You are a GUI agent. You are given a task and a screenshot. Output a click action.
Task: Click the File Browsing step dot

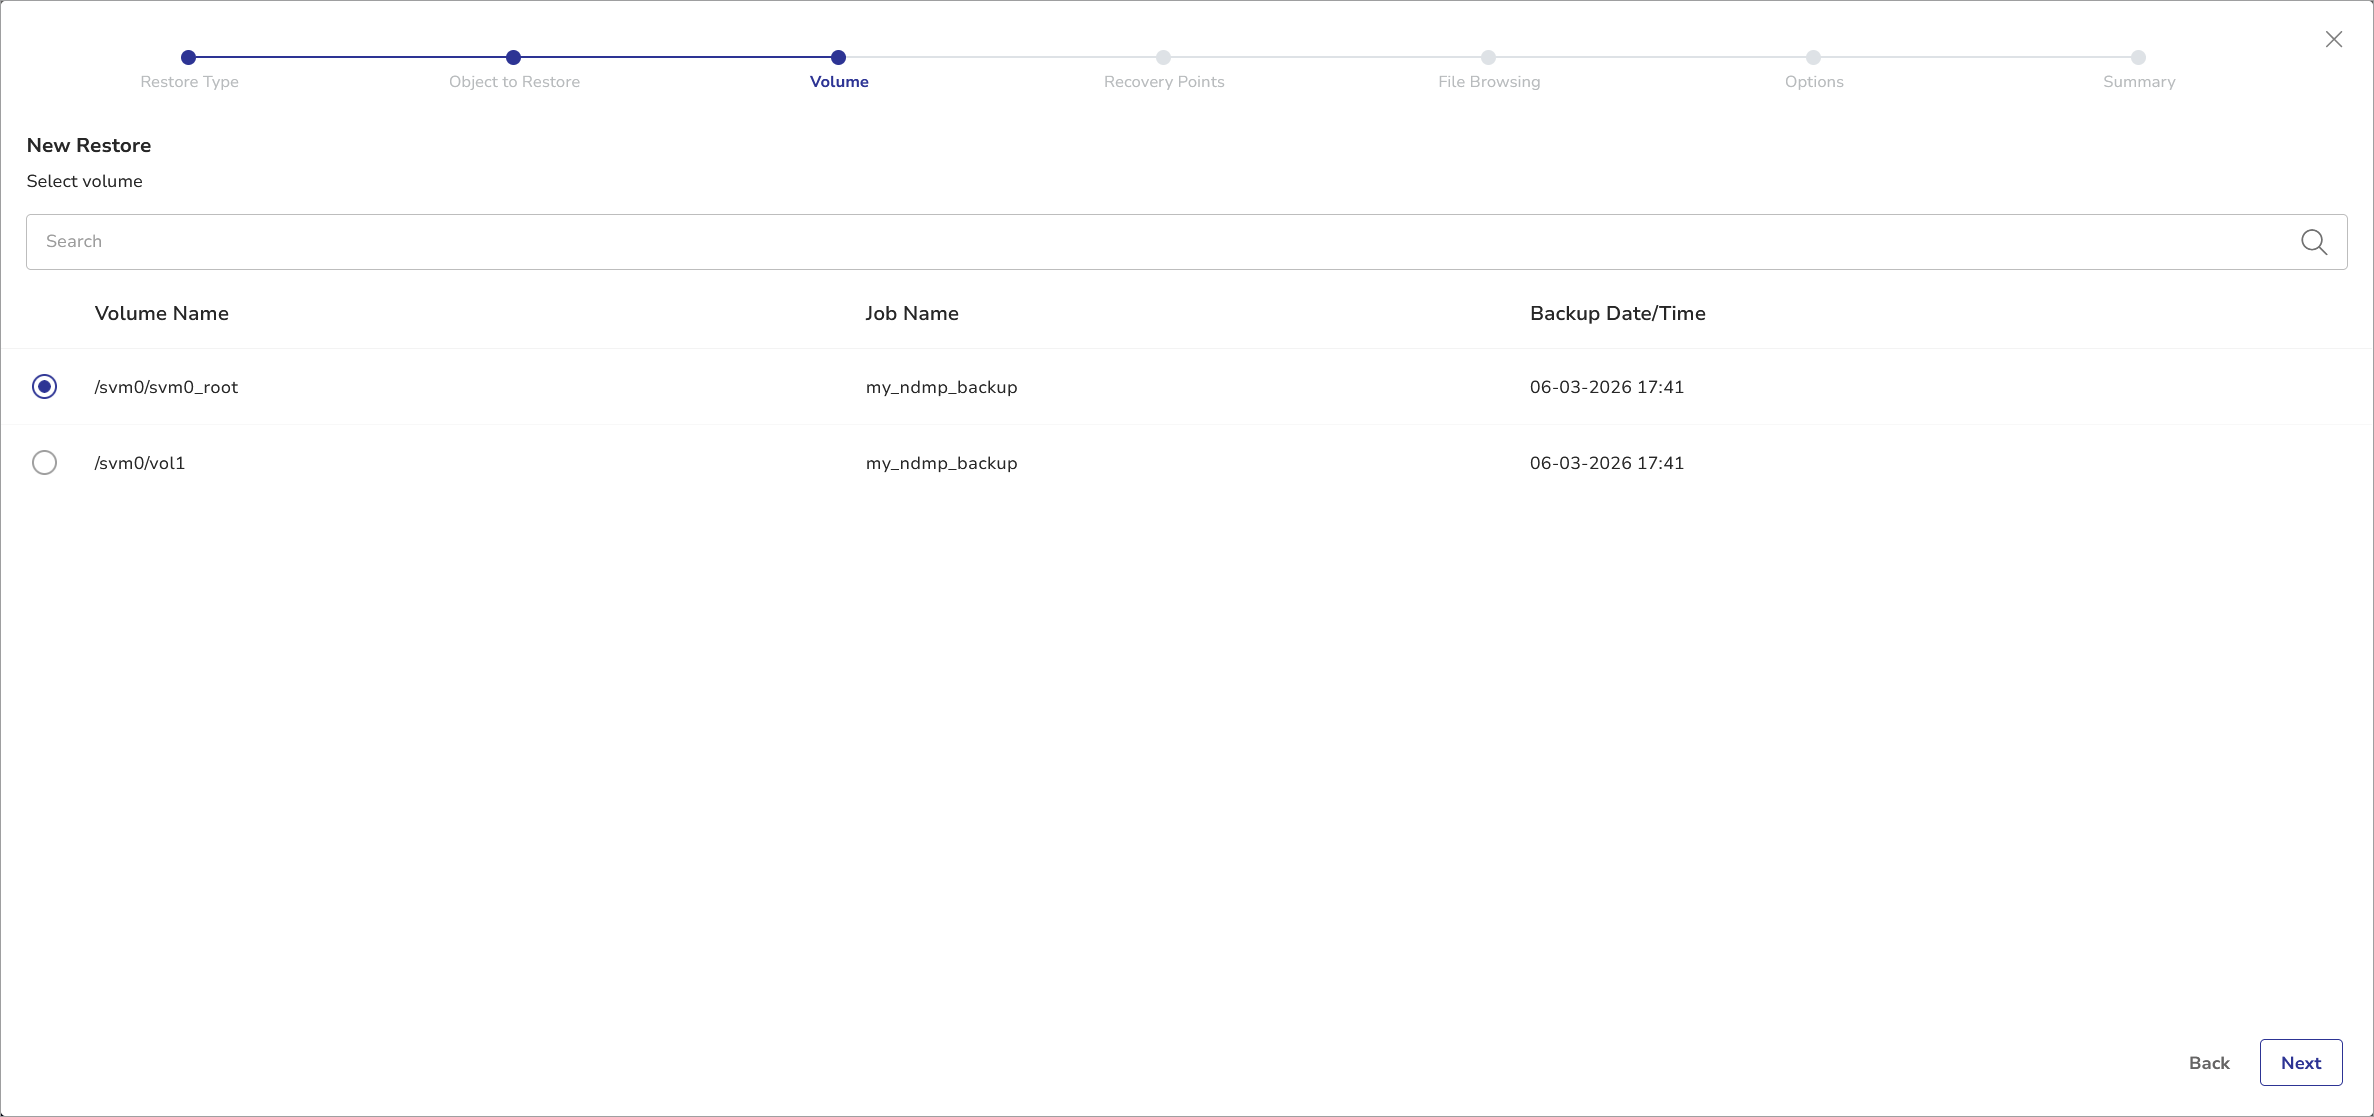coord(1488,58)
